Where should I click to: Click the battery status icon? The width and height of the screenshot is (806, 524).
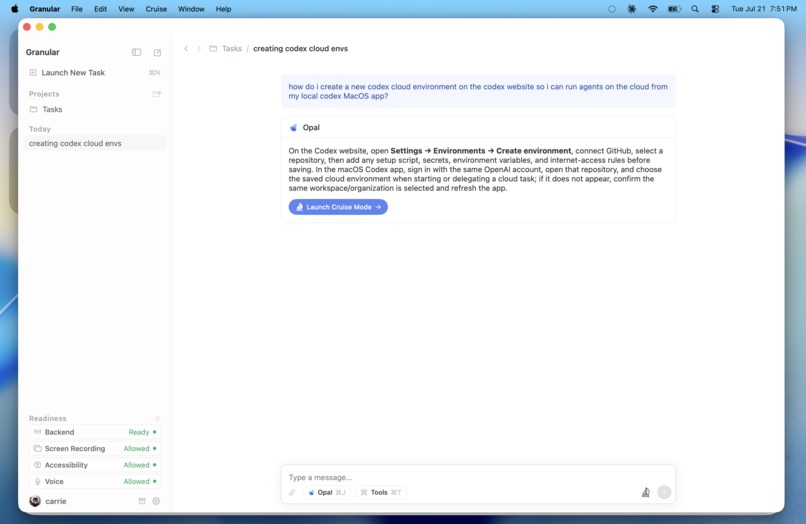674,9
